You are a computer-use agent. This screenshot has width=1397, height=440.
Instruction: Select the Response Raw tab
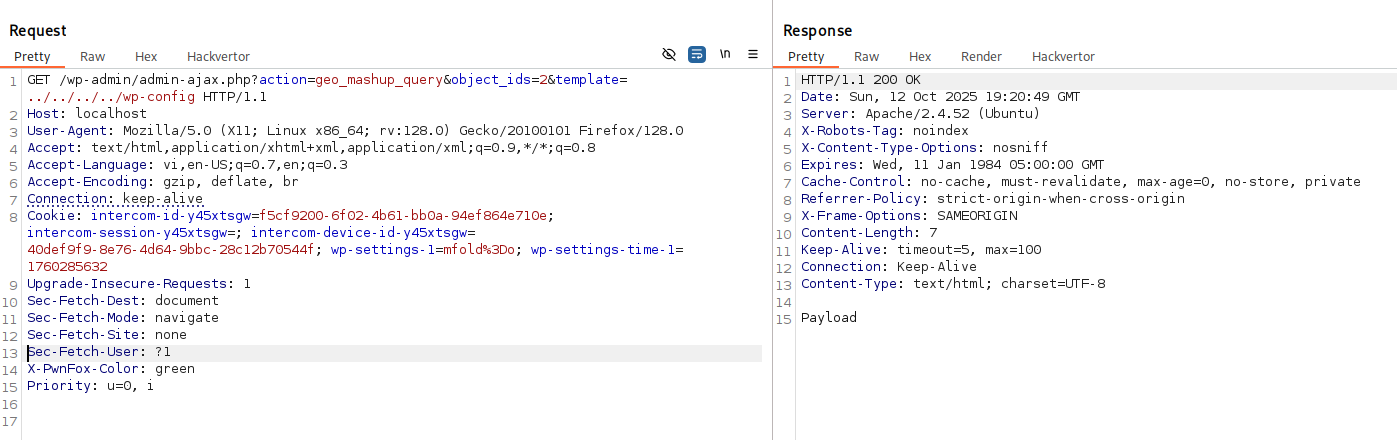867,57
